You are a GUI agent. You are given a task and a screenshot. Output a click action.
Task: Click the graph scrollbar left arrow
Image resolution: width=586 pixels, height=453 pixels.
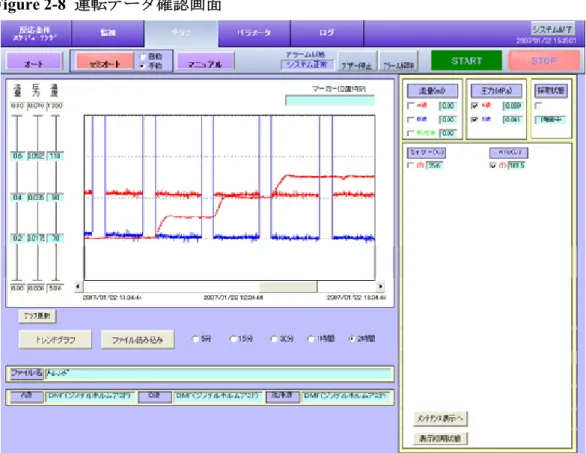click(78, 287)
